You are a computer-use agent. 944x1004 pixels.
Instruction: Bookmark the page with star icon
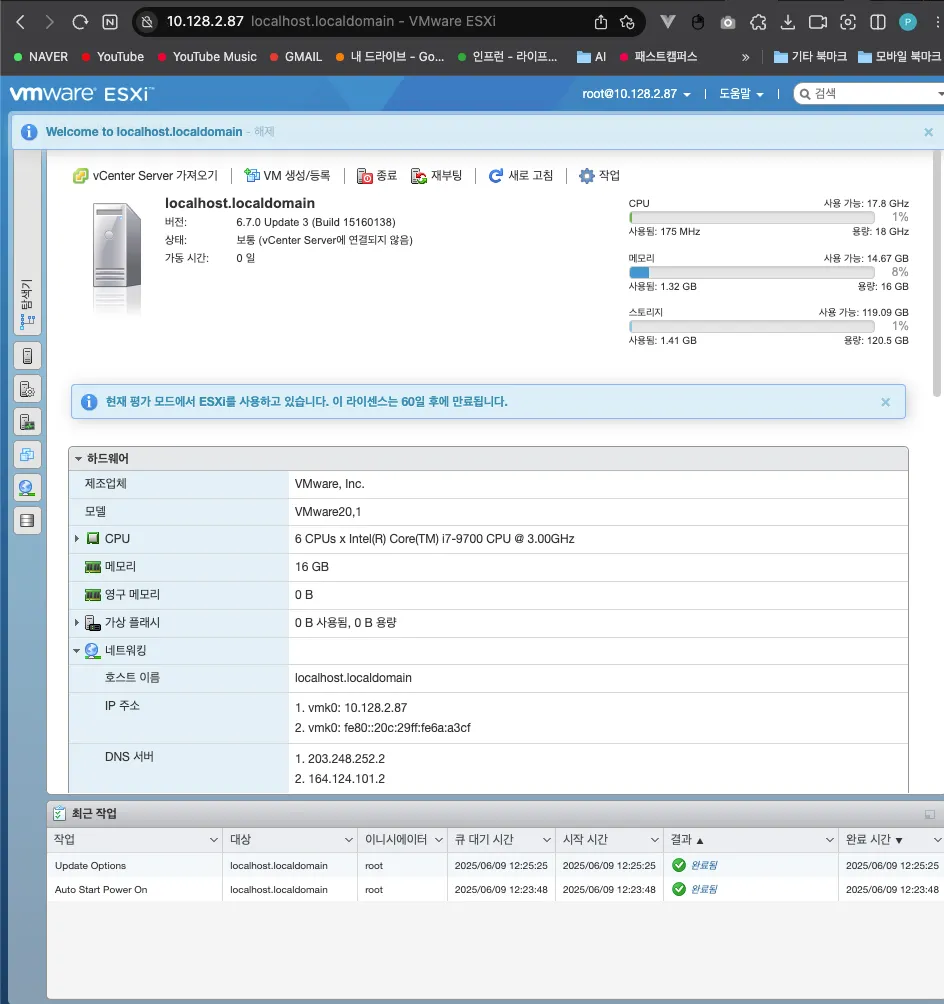pyautogui.click(x=627, y=22)
